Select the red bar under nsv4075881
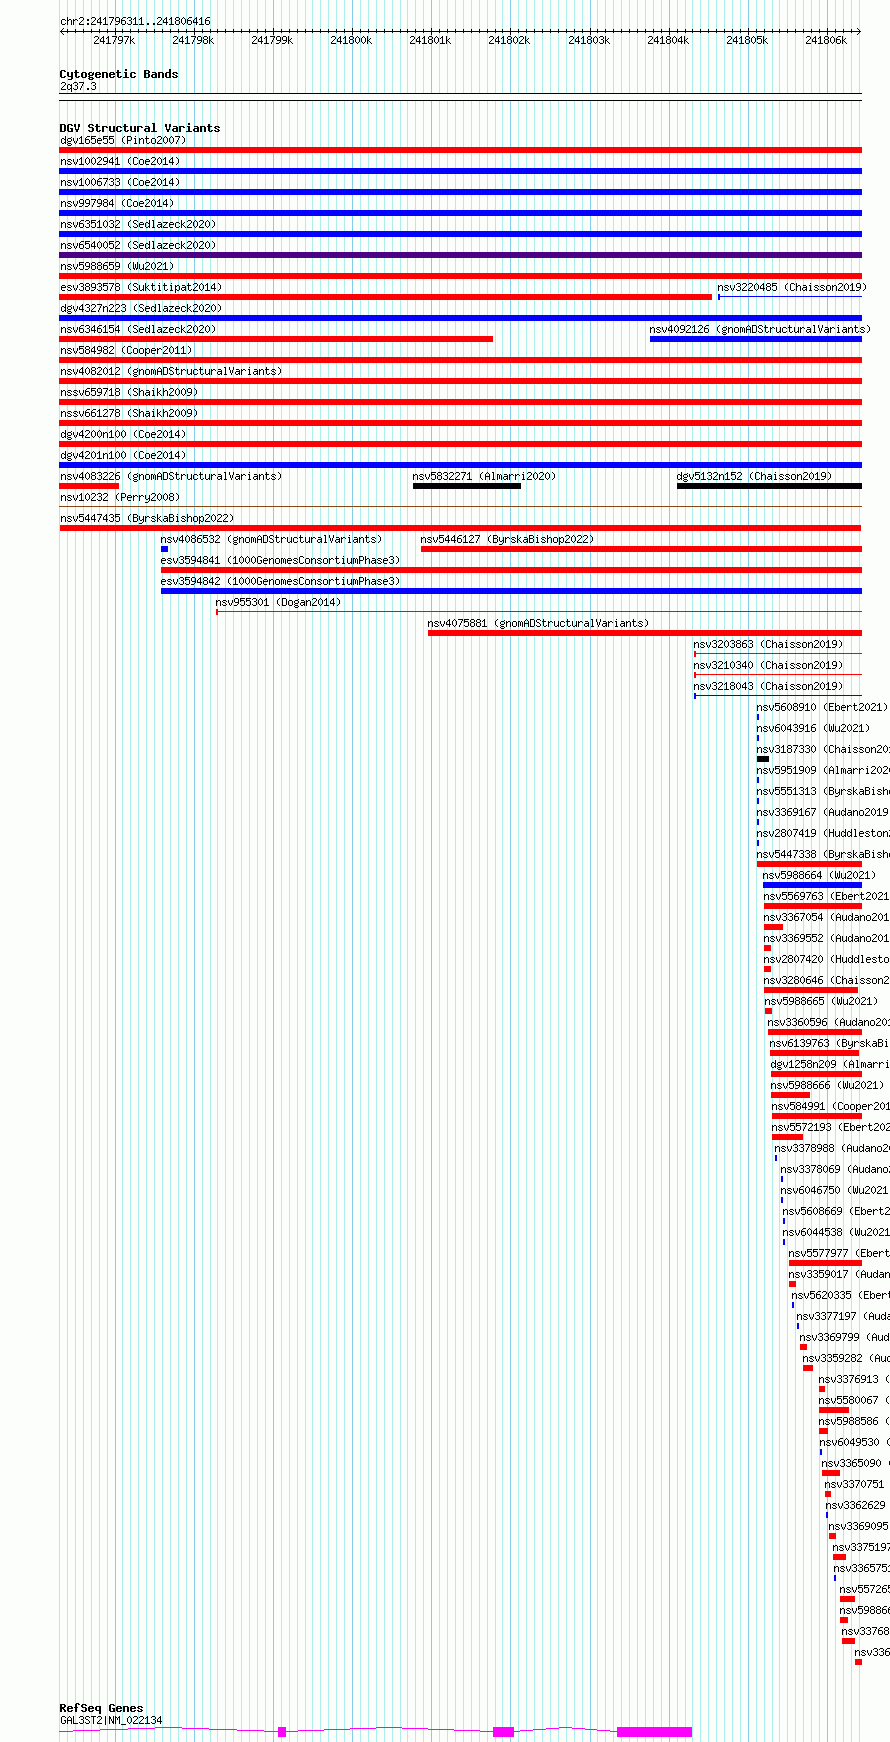This screenshot has width=890, height=1742. 644,633
